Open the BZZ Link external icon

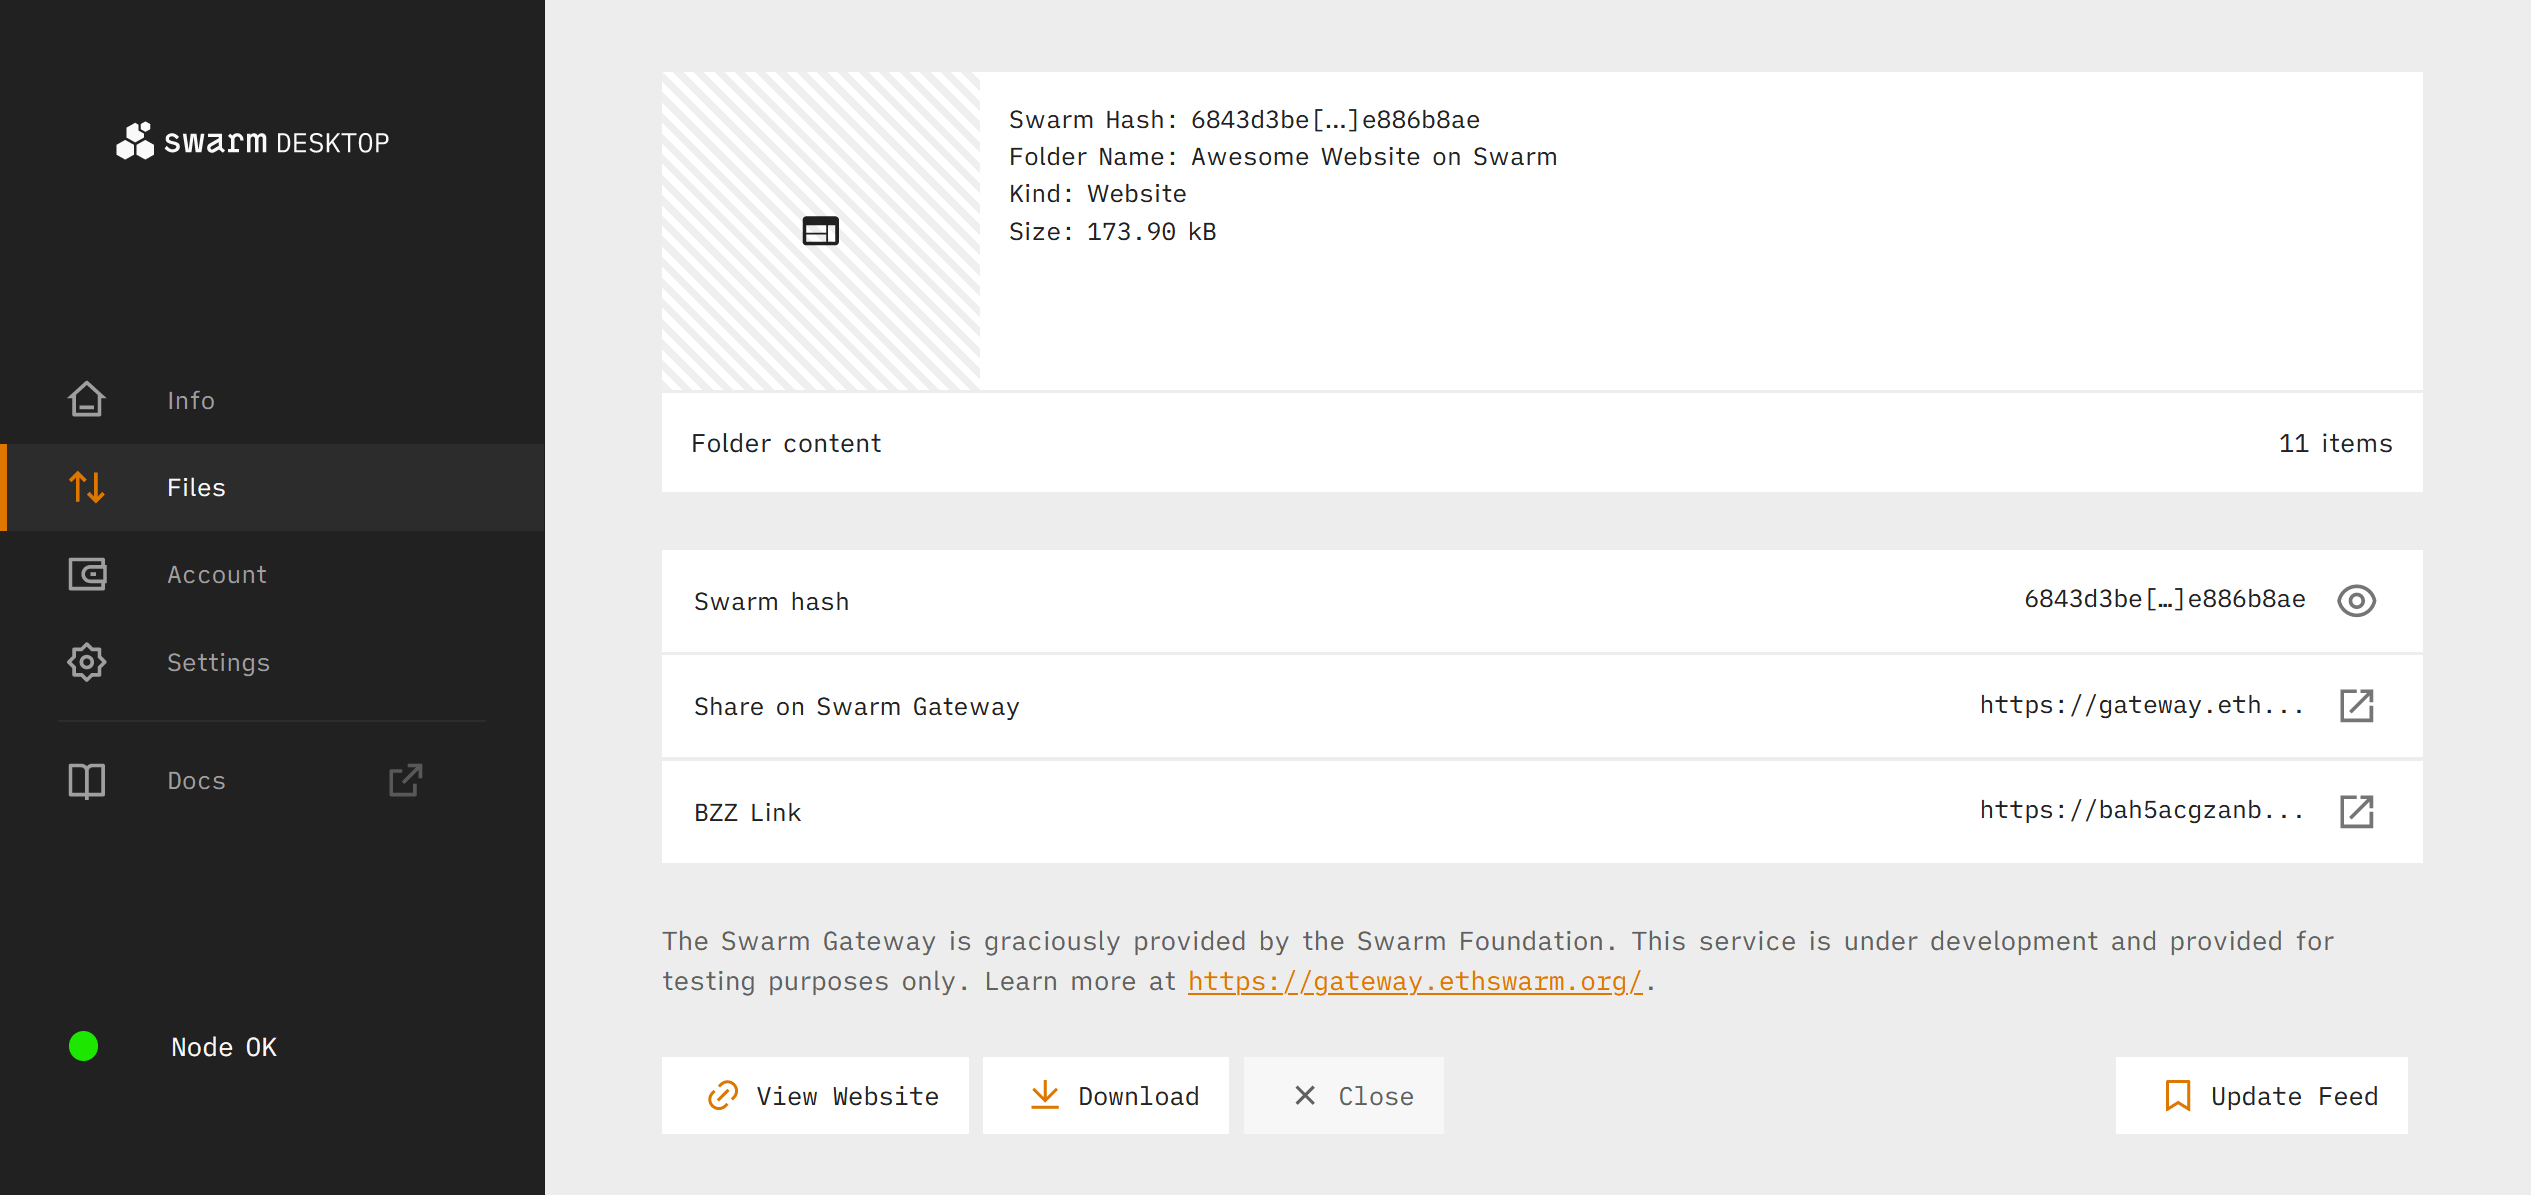pos(2356,811)
